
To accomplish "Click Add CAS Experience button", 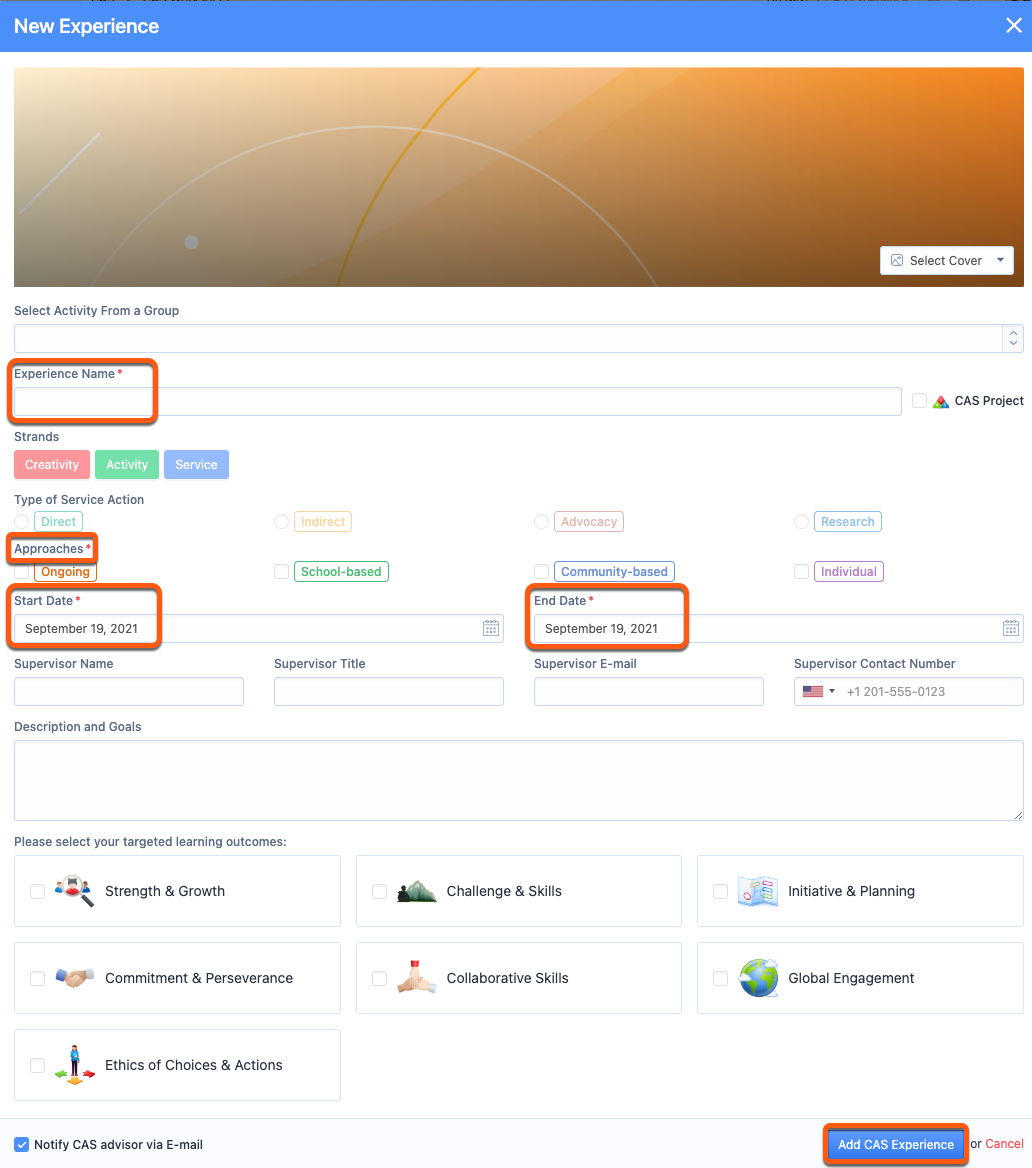I will click(x=896, y=1145).
